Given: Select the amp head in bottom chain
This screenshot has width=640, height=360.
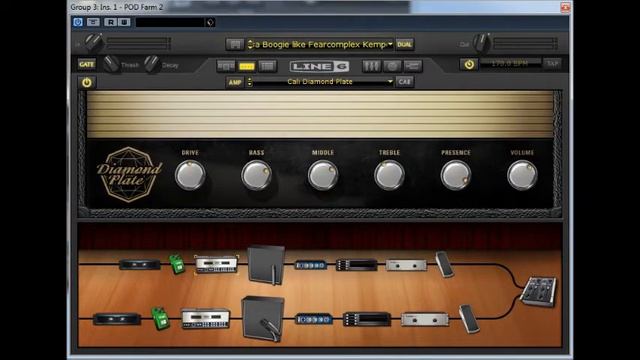Looking at the screenshot, I should pos(205,318).
